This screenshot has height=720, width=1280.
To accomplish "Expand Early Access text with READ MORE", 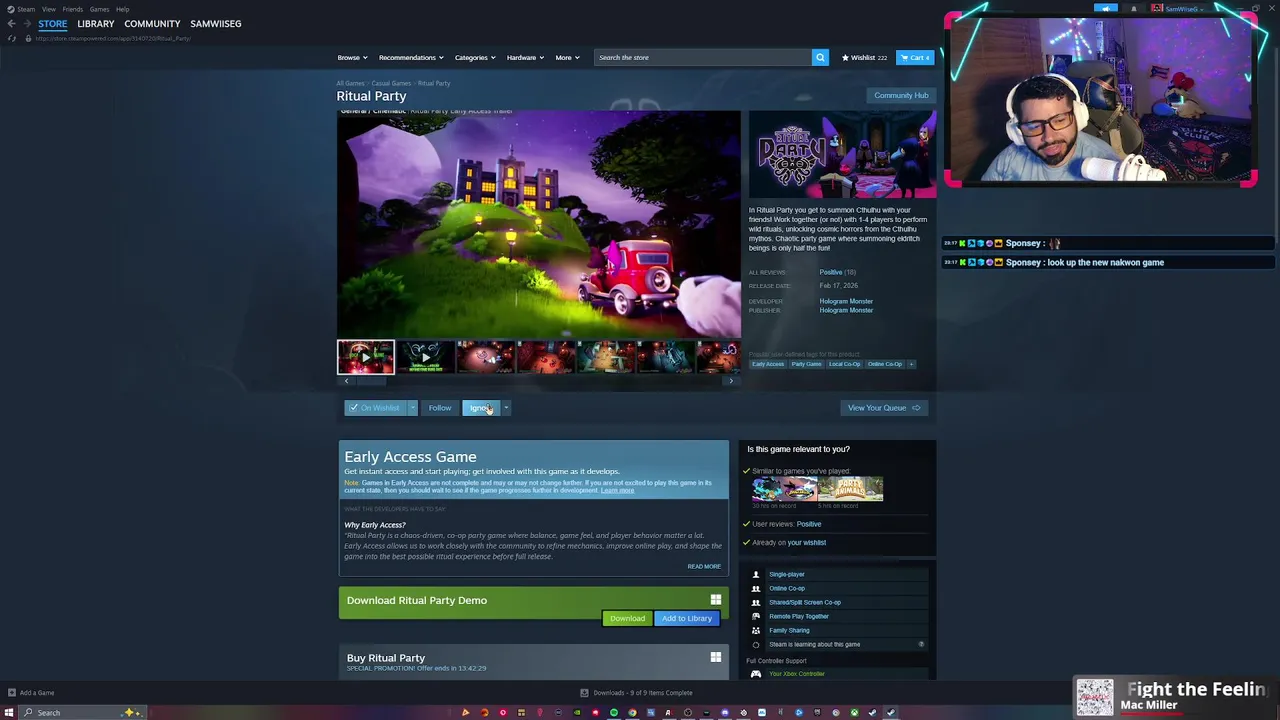I will click(x=704, y=566).
